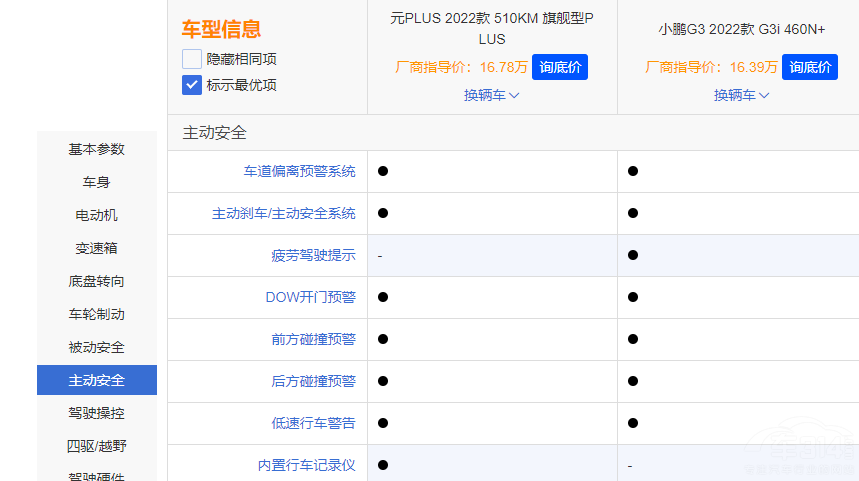Jump to 车身 section in sidebar
859x481 pixels.
tap(97, 182)
